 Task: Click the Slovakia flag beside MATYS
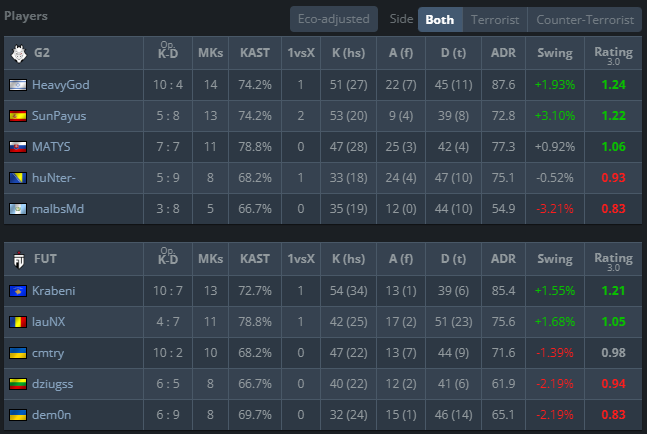coord(17,147)
